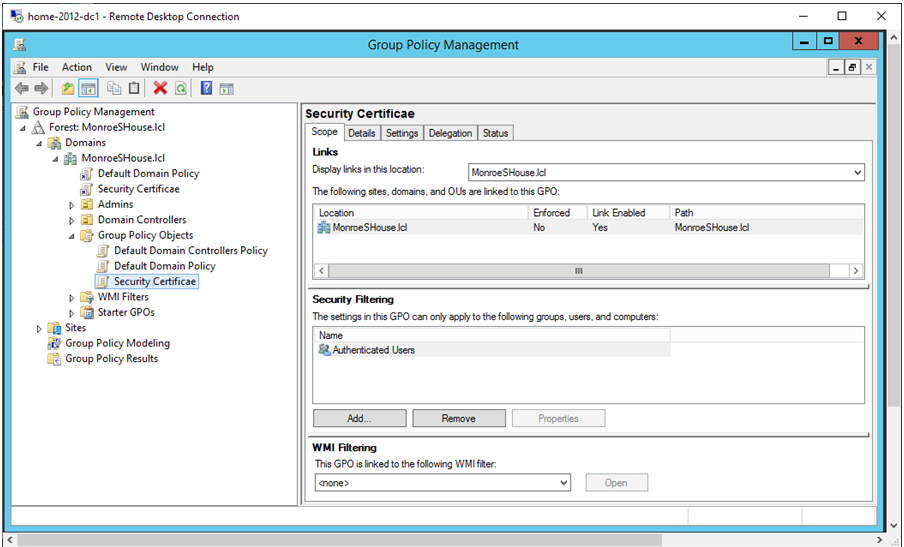Open the WMI filter dropdown

point(563,483)
